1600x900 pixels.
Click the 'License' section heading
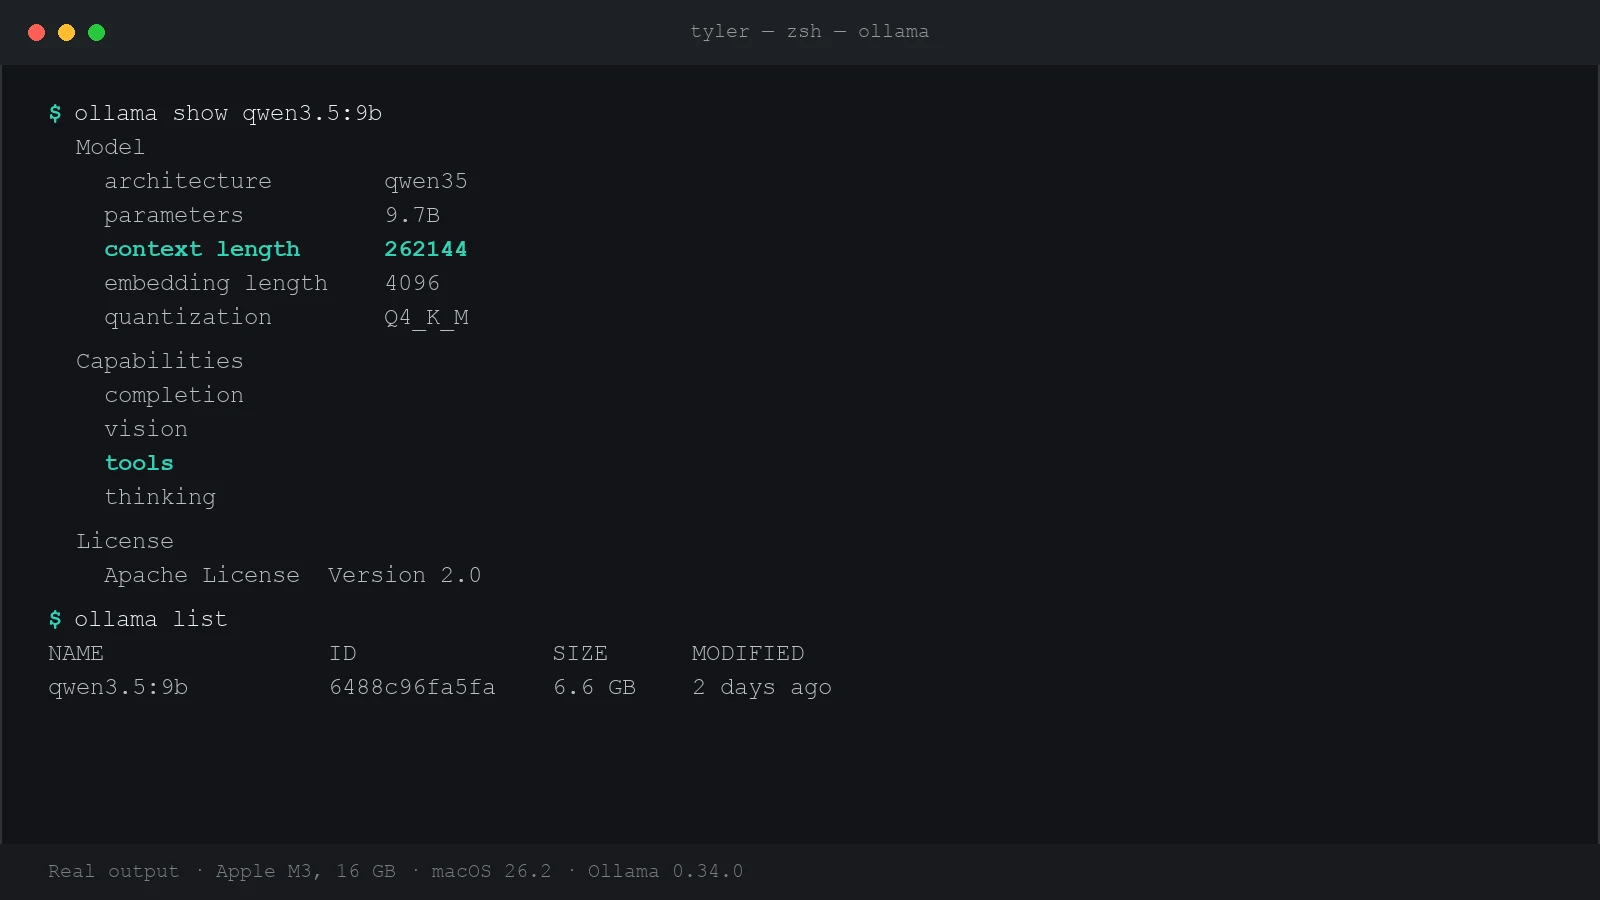tap(125, 541)
